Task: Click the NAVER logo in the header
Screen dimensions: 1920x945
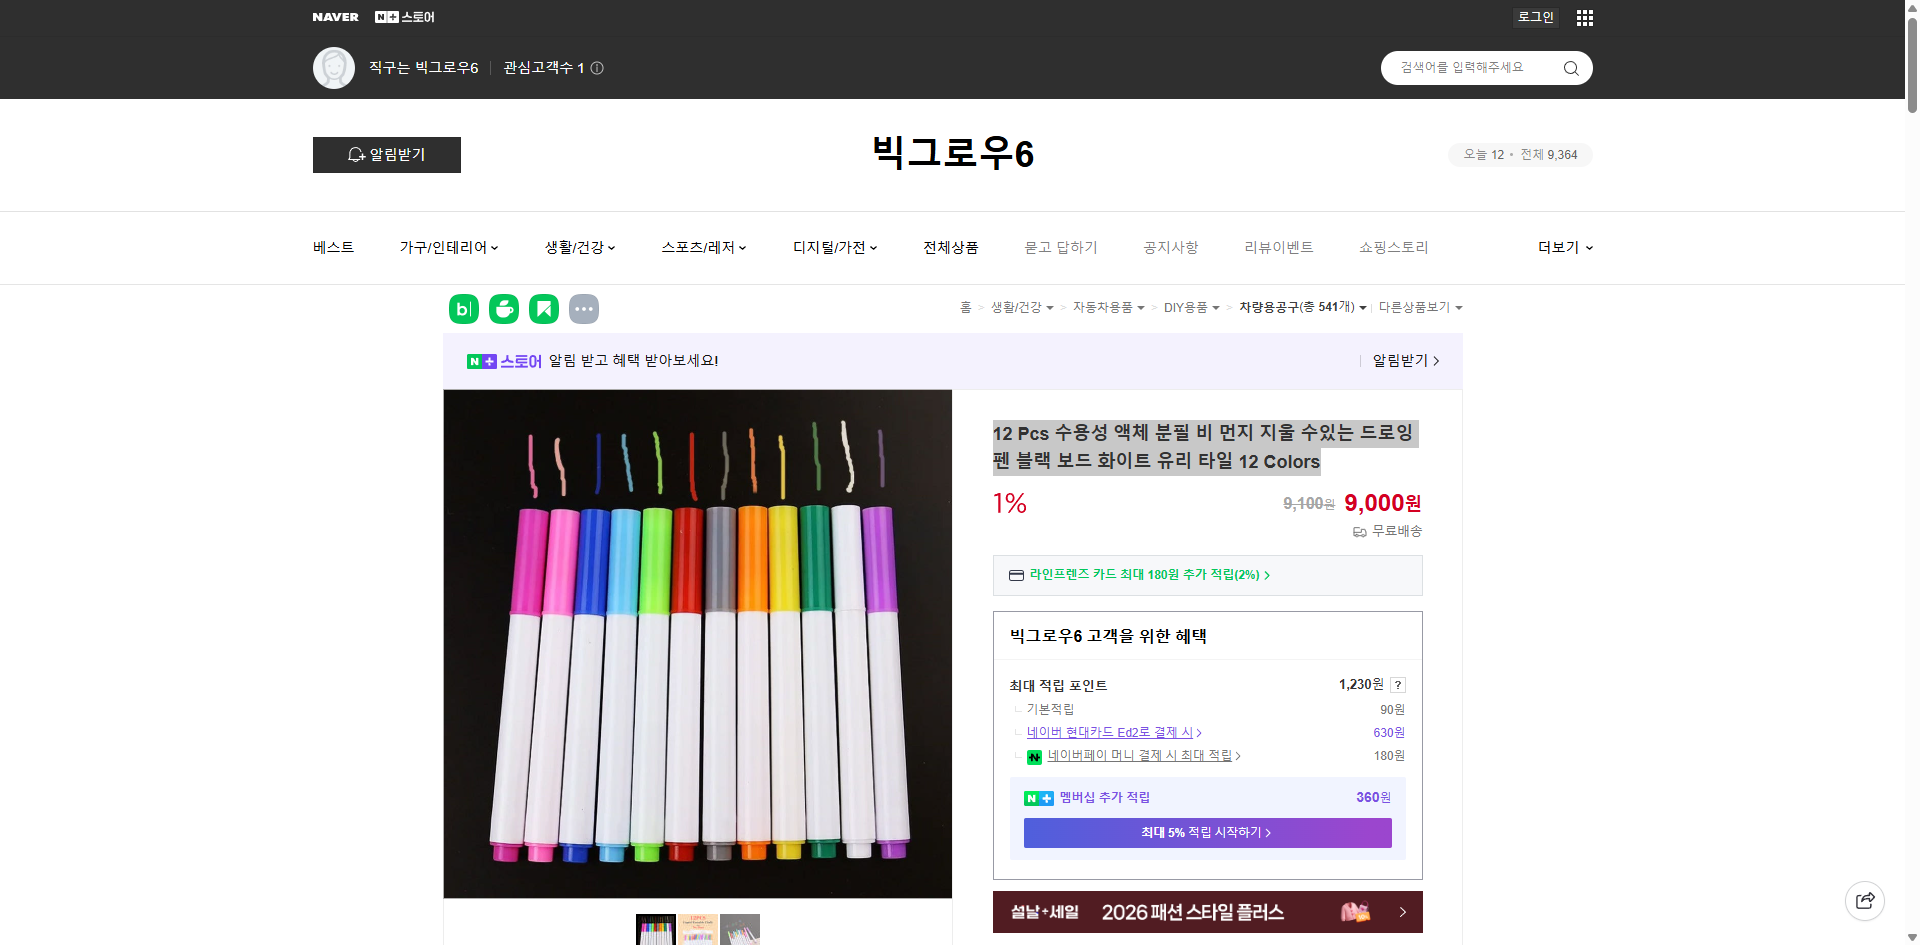Action: click(x=336, y=16)
